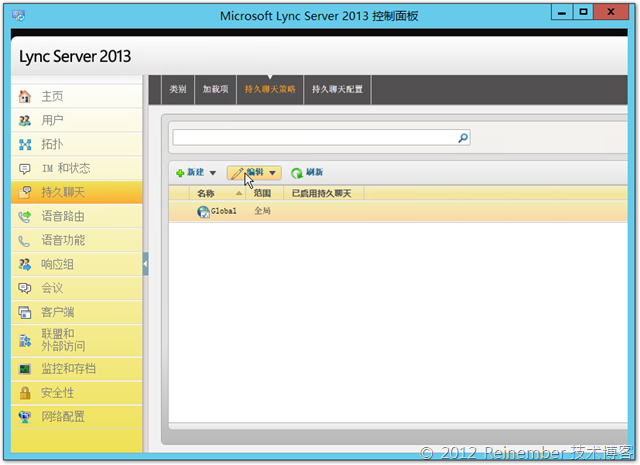Click the green refresh arrow icon
The height and width of the screenshot is (465, 640).
297,173
